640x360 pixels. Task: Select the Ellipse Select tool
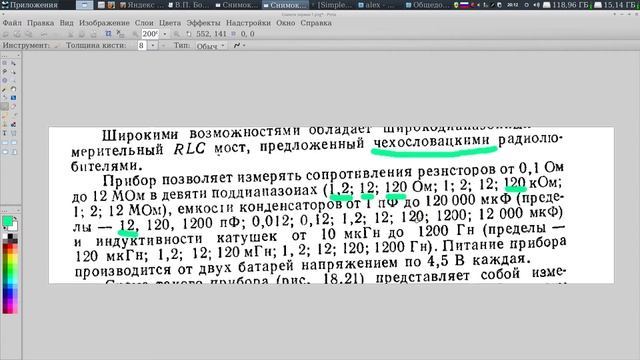coord(4,80)
